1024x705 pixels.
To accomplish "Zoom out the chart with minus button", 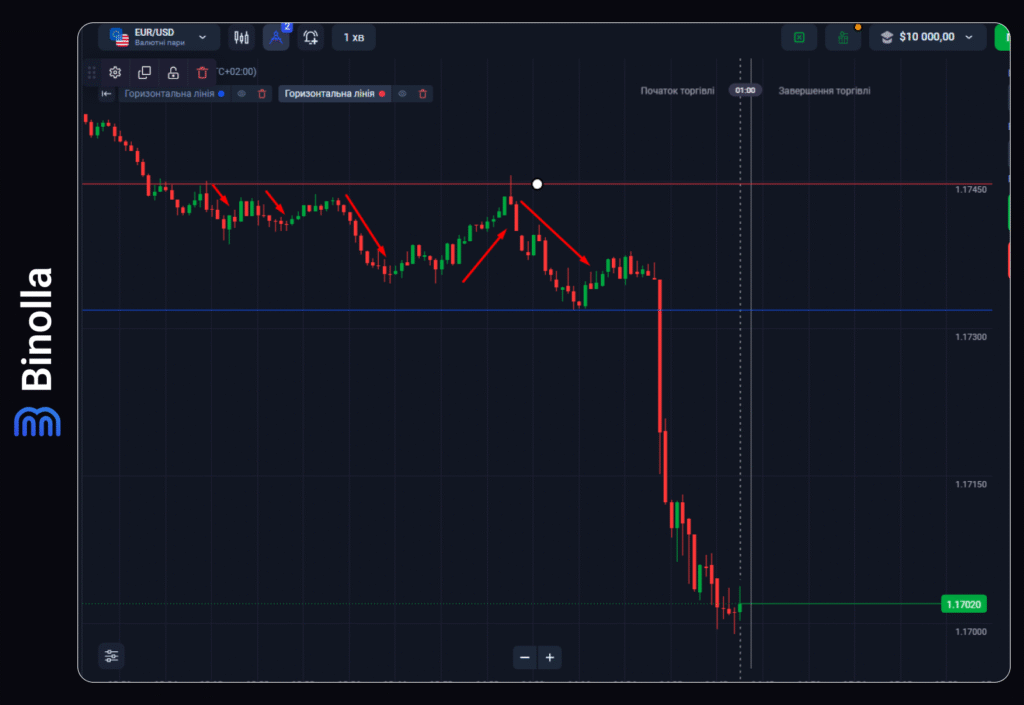I will pyautogui.click(x=525, y=658).
